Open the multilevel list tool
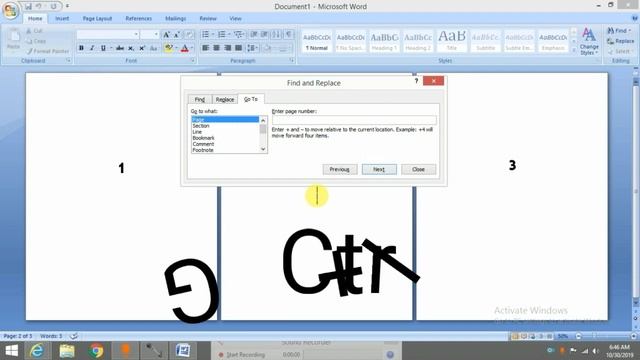 pos(238,35)
